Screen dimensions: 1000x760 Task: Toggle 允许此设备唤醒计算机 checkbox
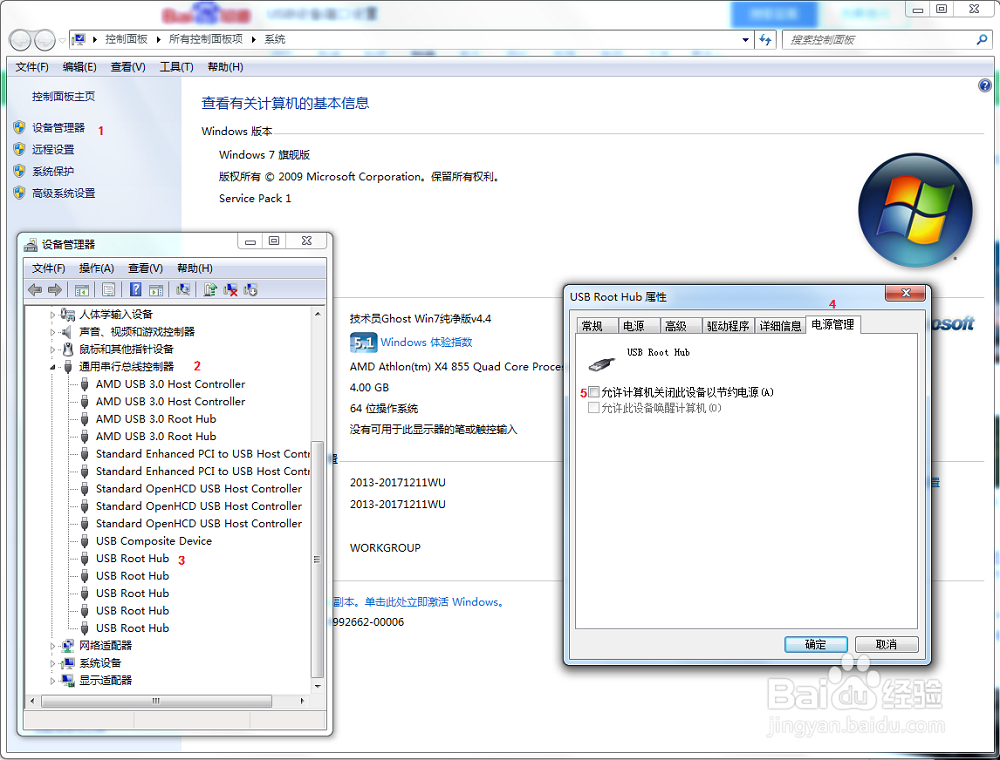[x=594, y=408]
